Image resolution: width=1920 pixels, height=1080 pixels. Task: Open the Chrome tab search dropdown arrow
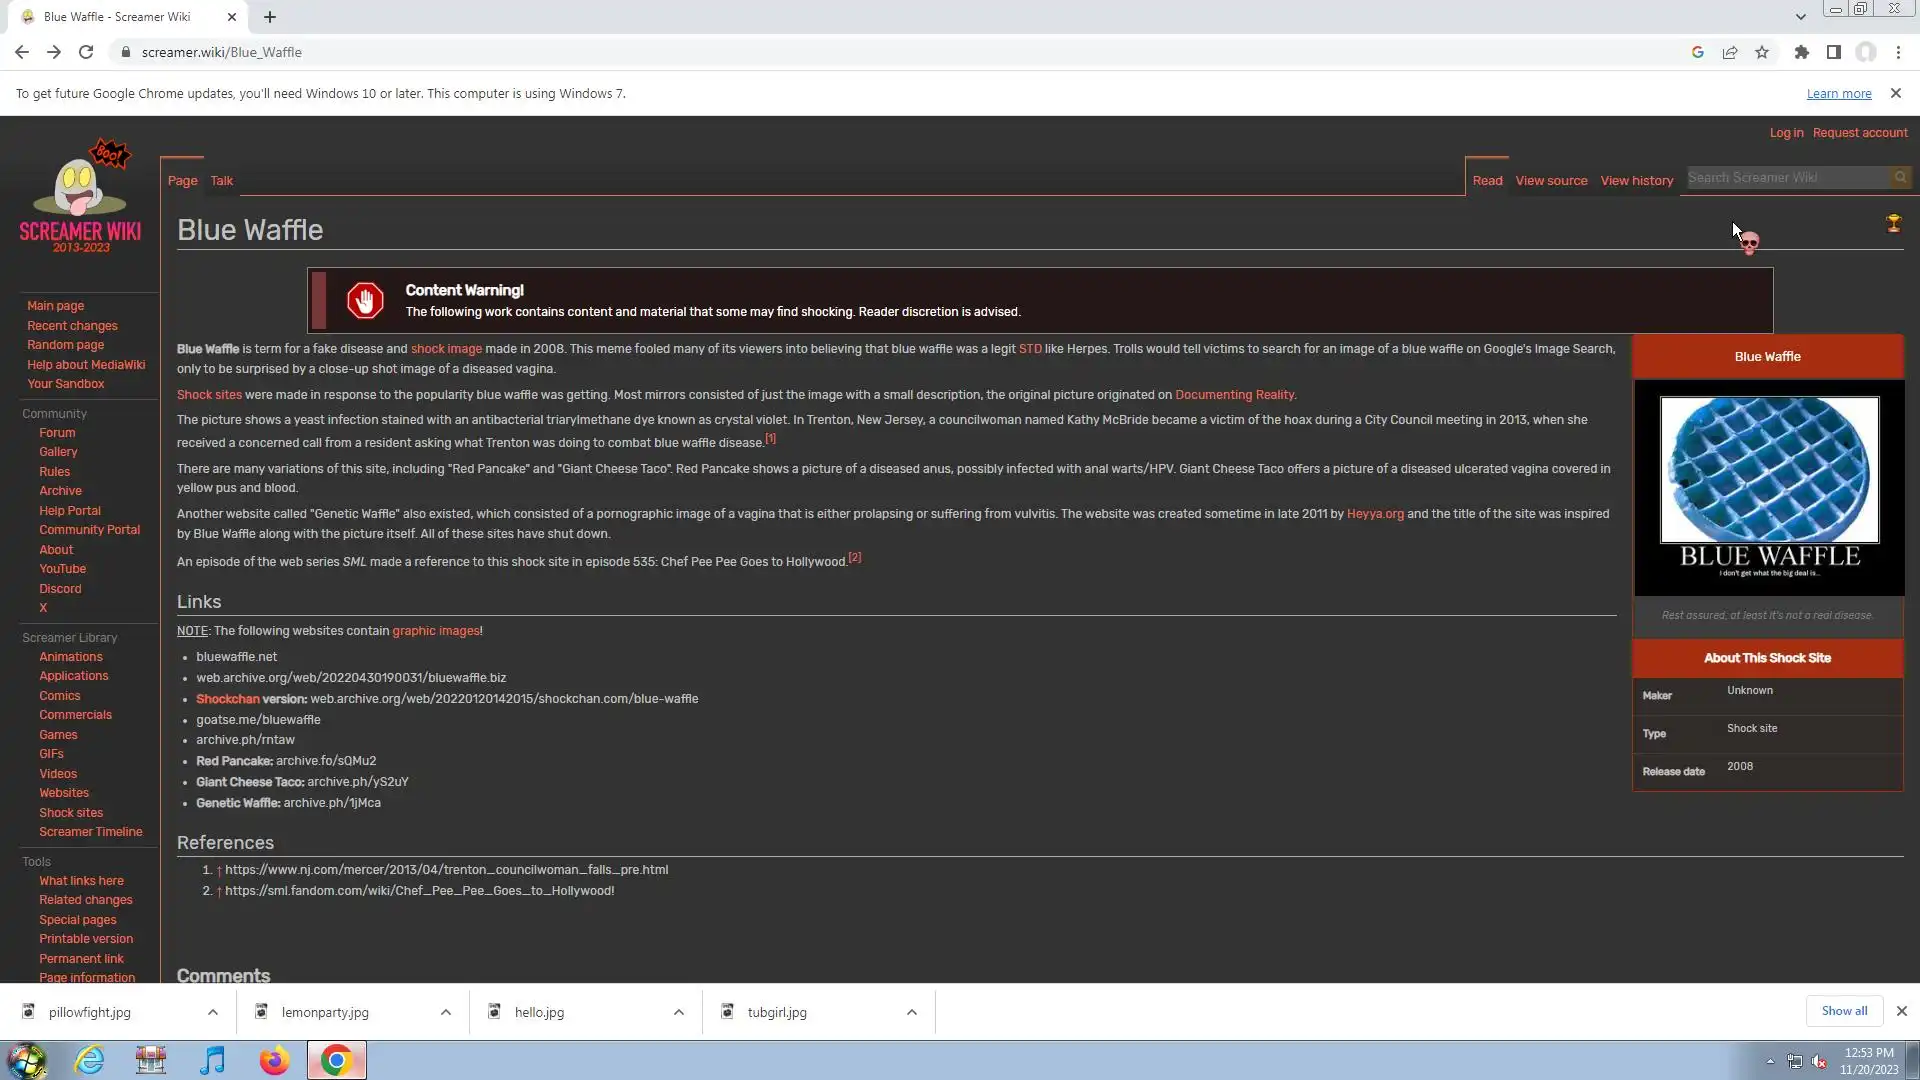(x=1800, y=17)
